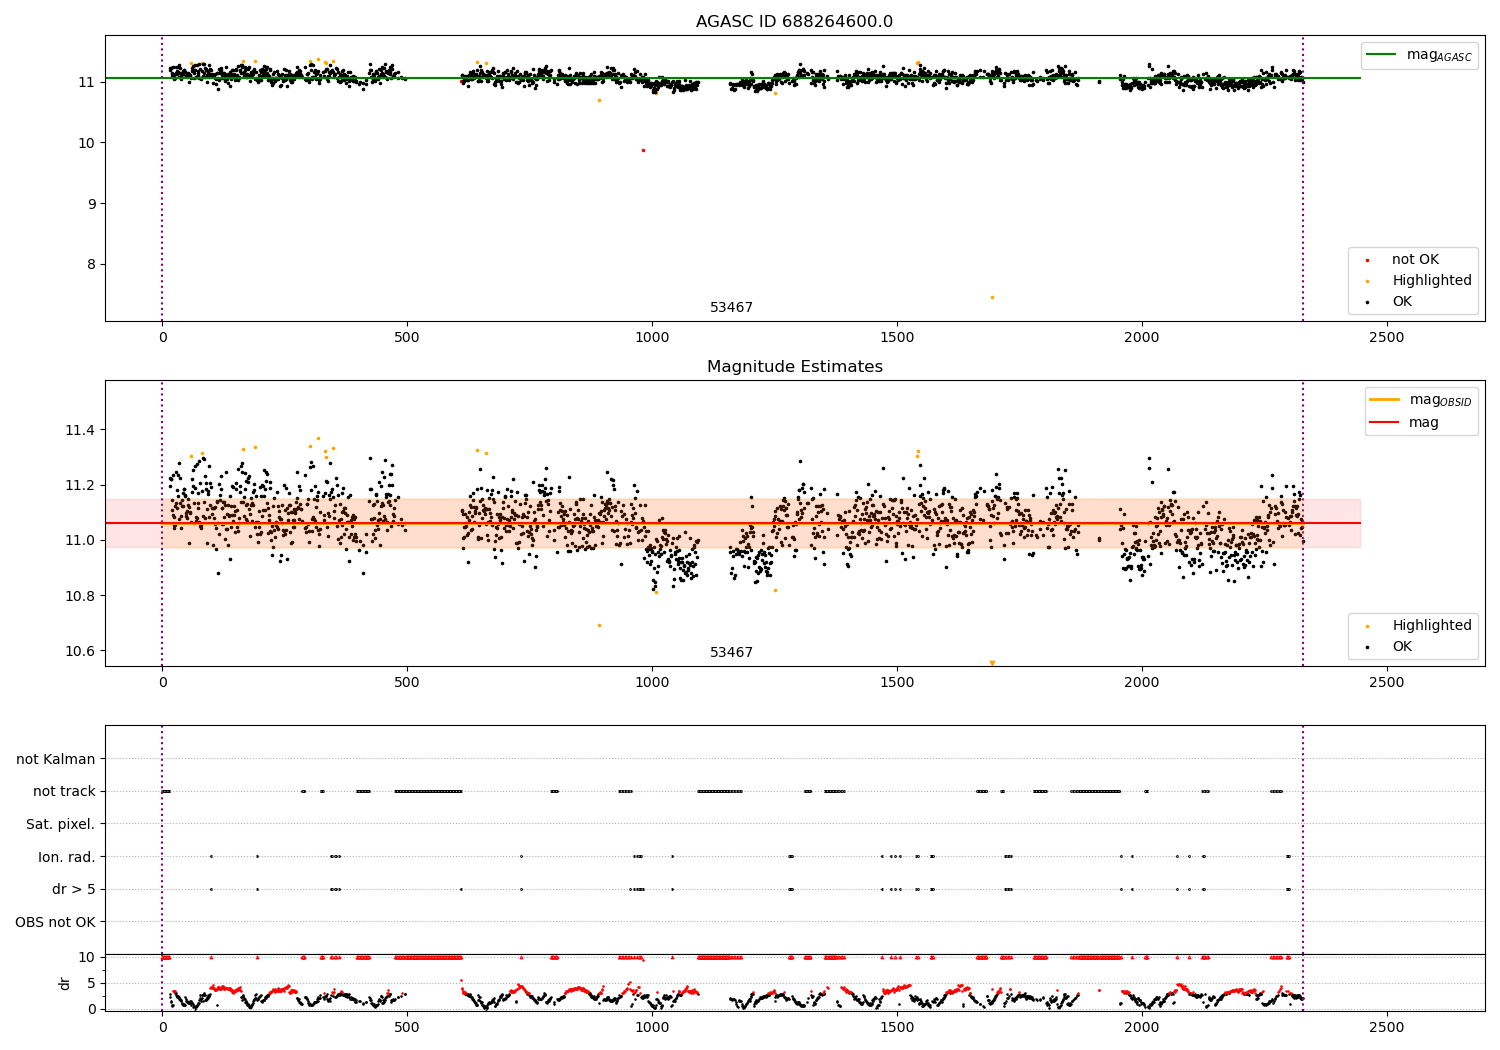
Task: Click the '53467' label in the top plot
Action: (731, 308)
